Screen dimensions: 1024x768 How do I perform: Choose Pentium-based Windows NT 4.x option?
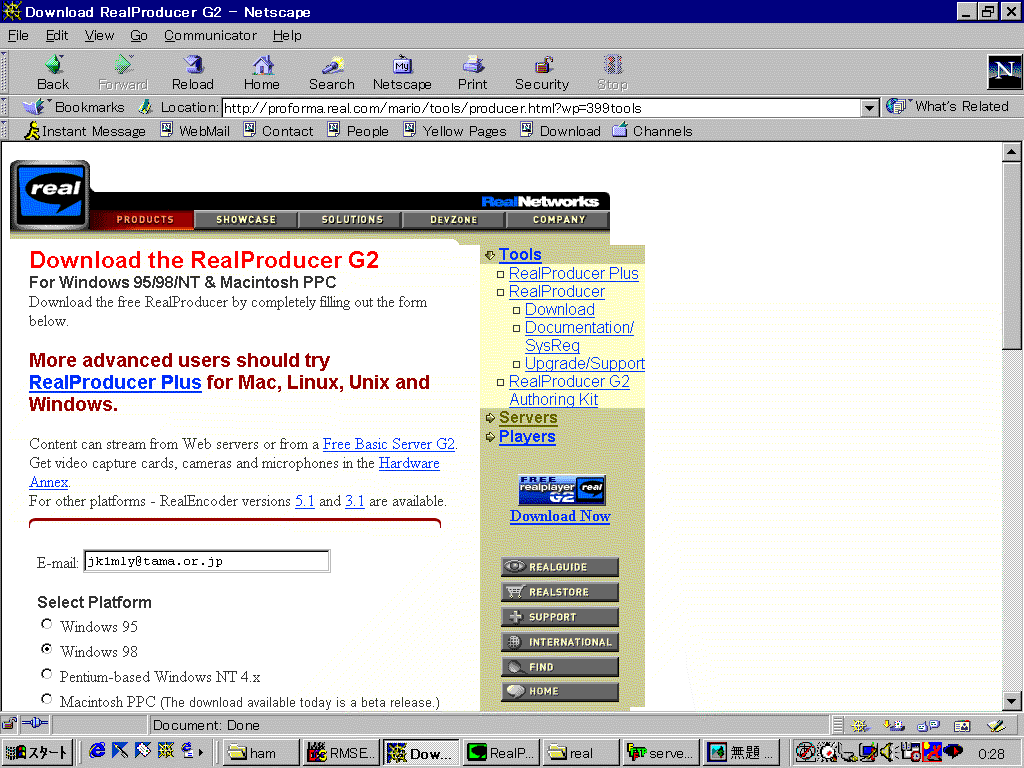[46, 674]
